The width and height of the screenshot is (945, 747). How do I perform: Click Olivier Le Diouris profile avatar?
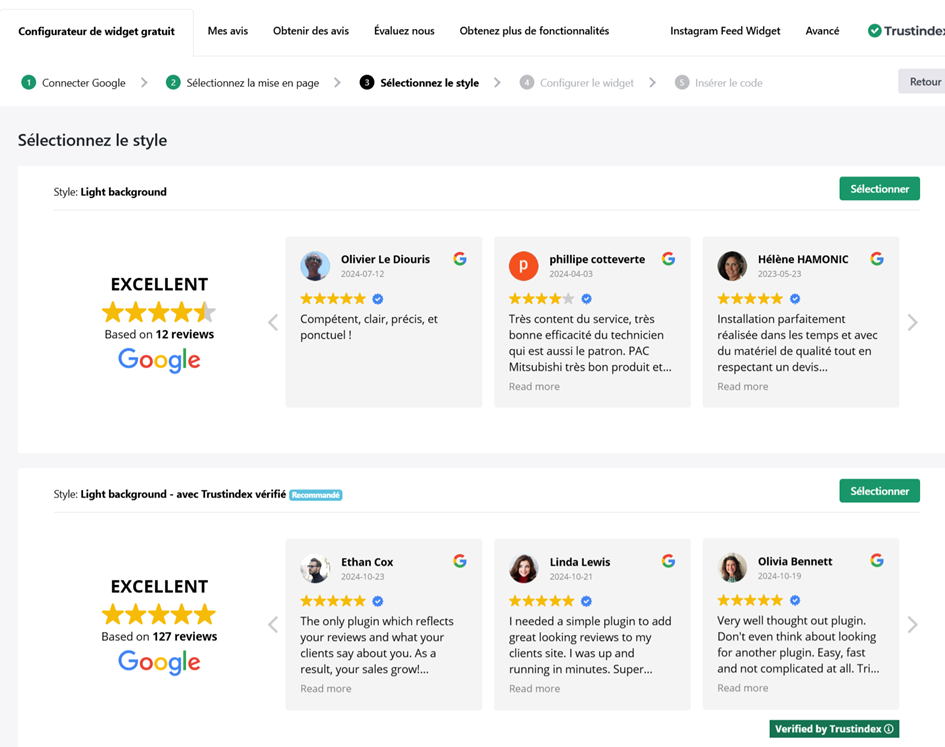click(x=315, y=266)
